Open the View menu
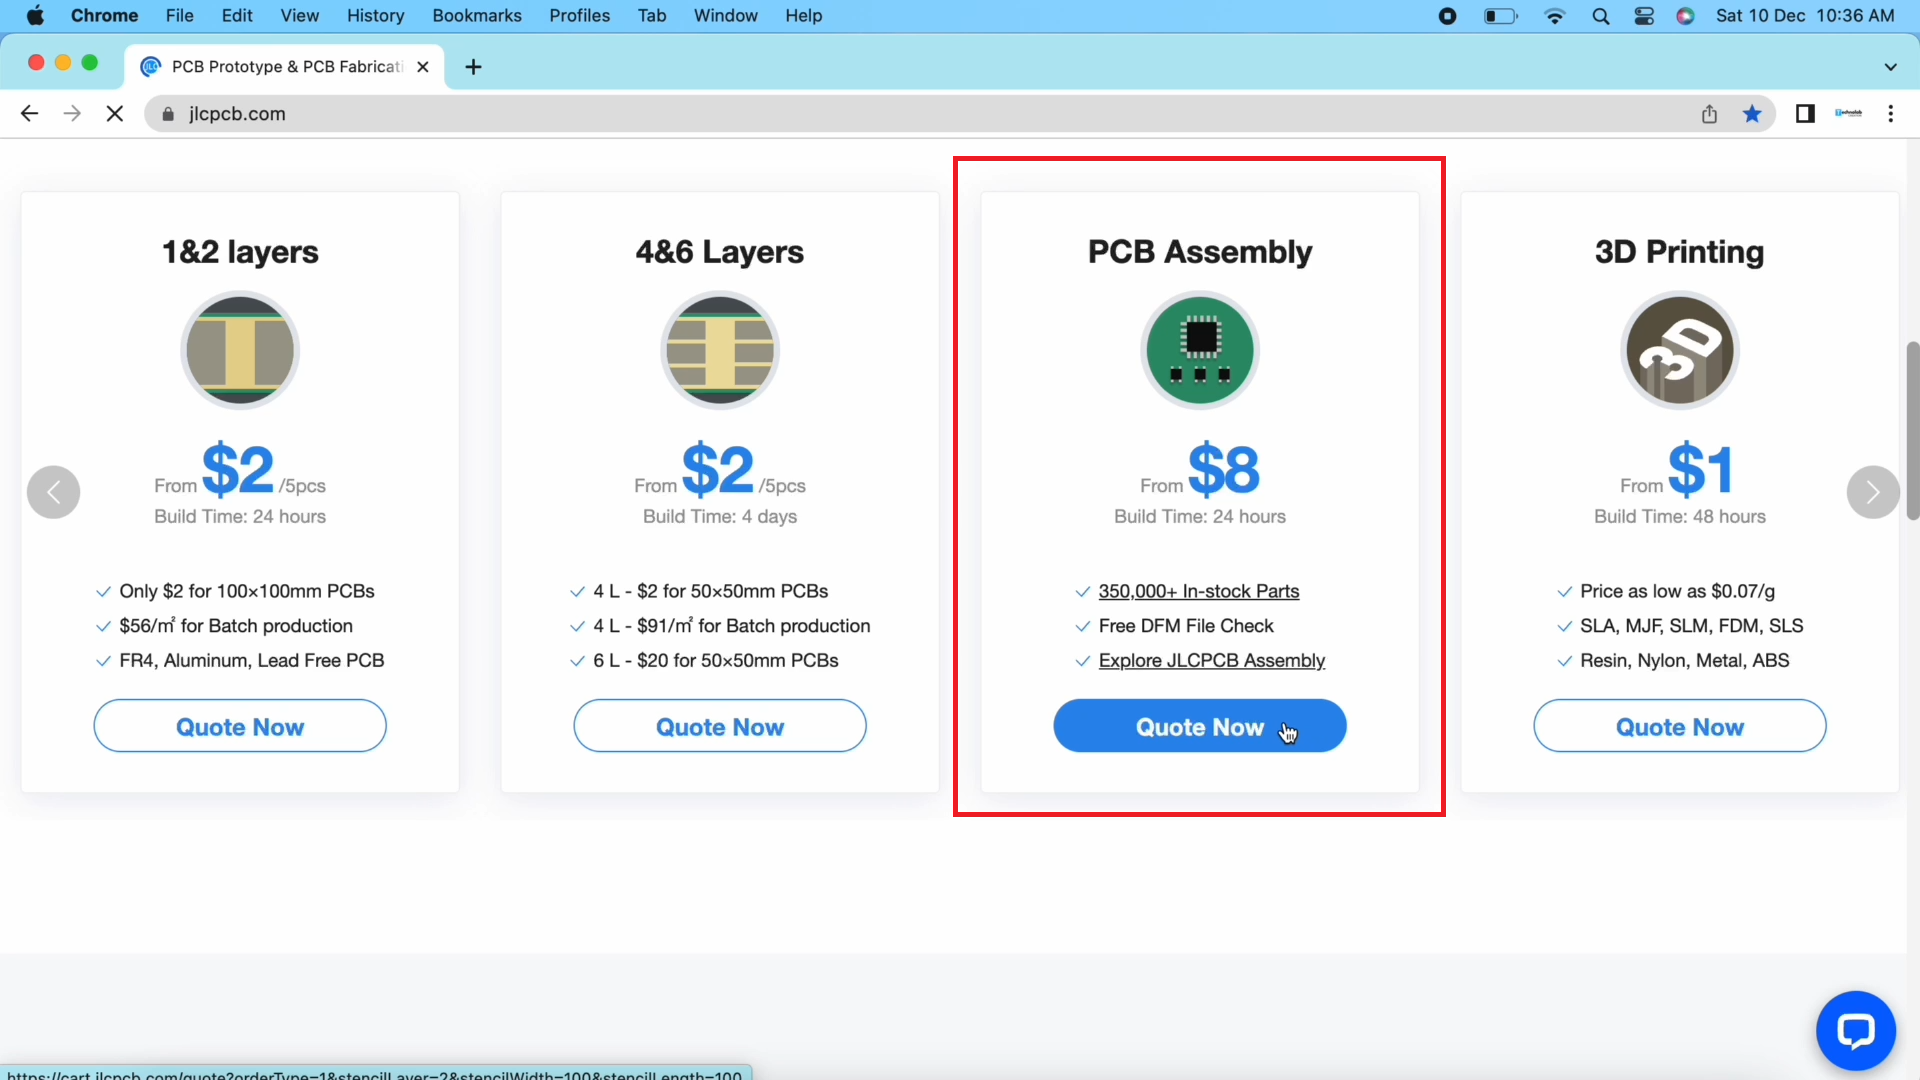 point(299,16)
